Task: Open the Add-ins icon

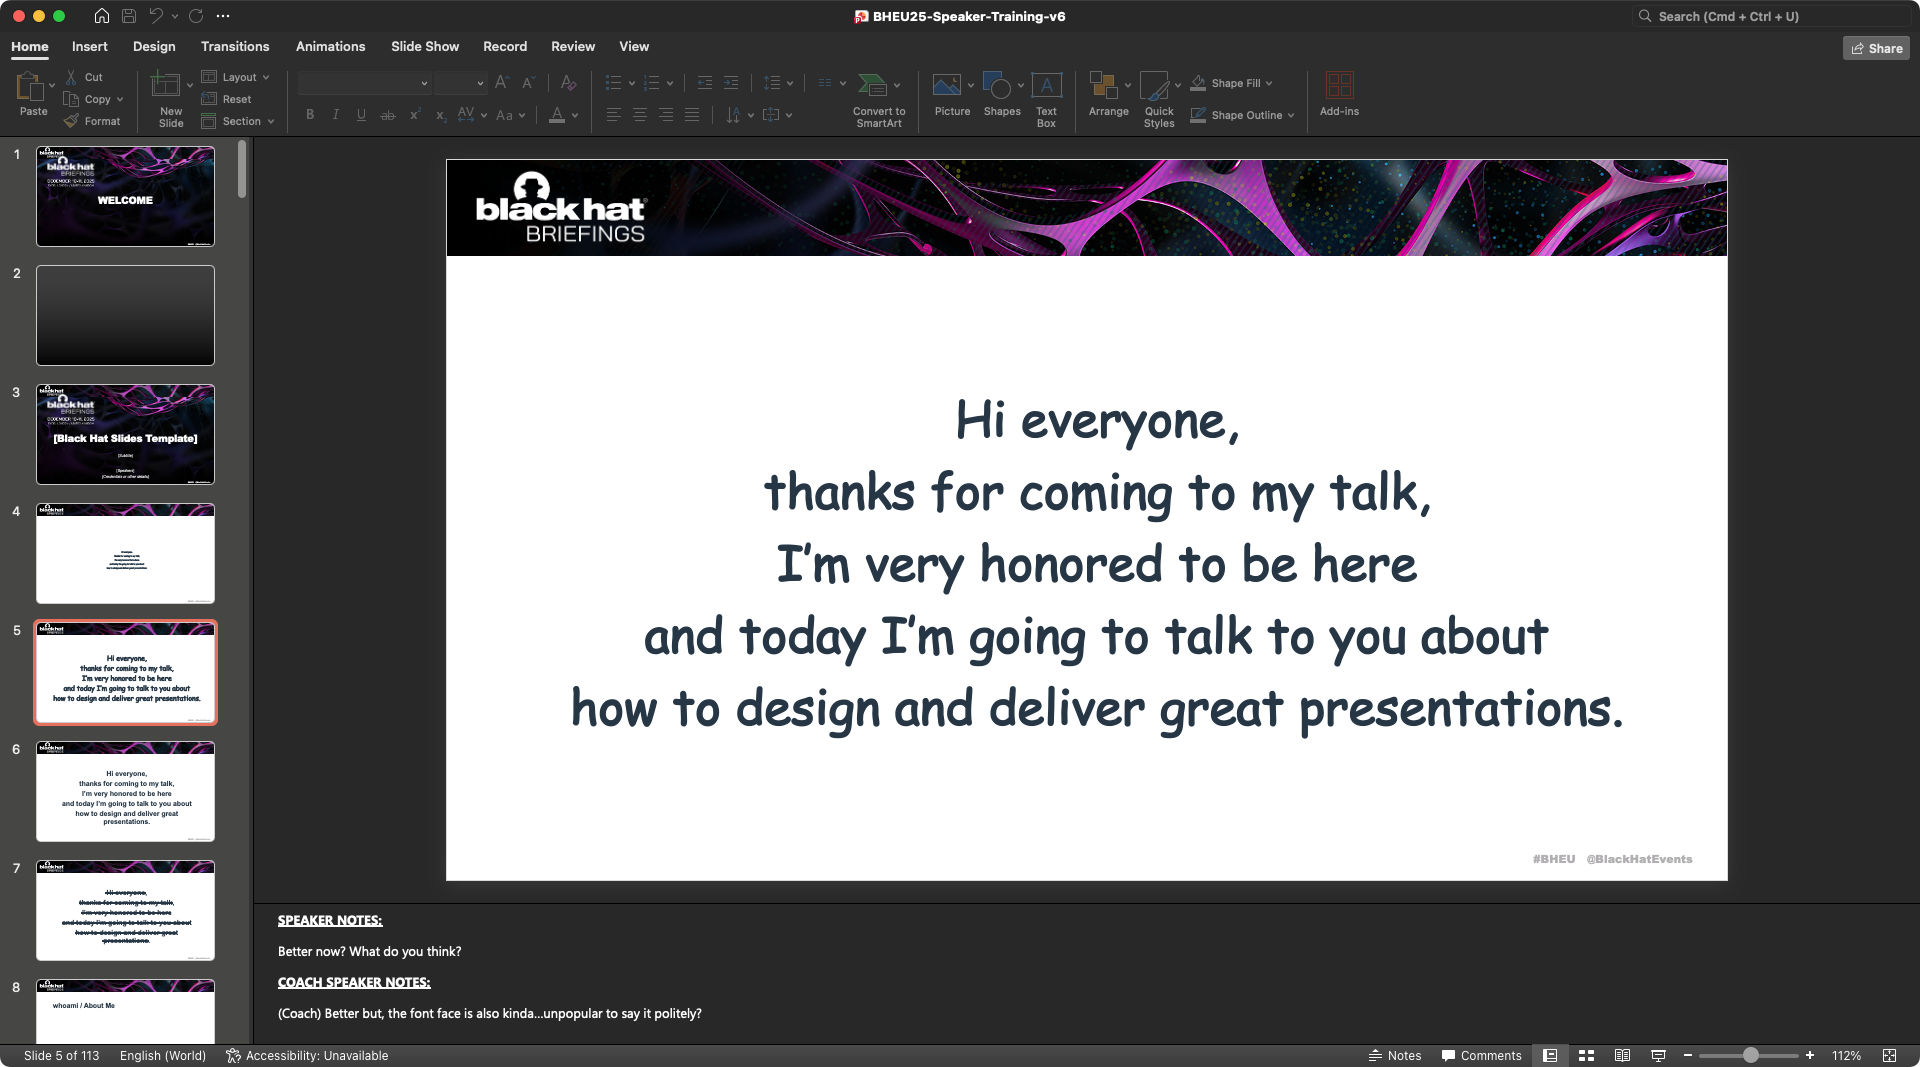Action: (x=1338, y=87)
